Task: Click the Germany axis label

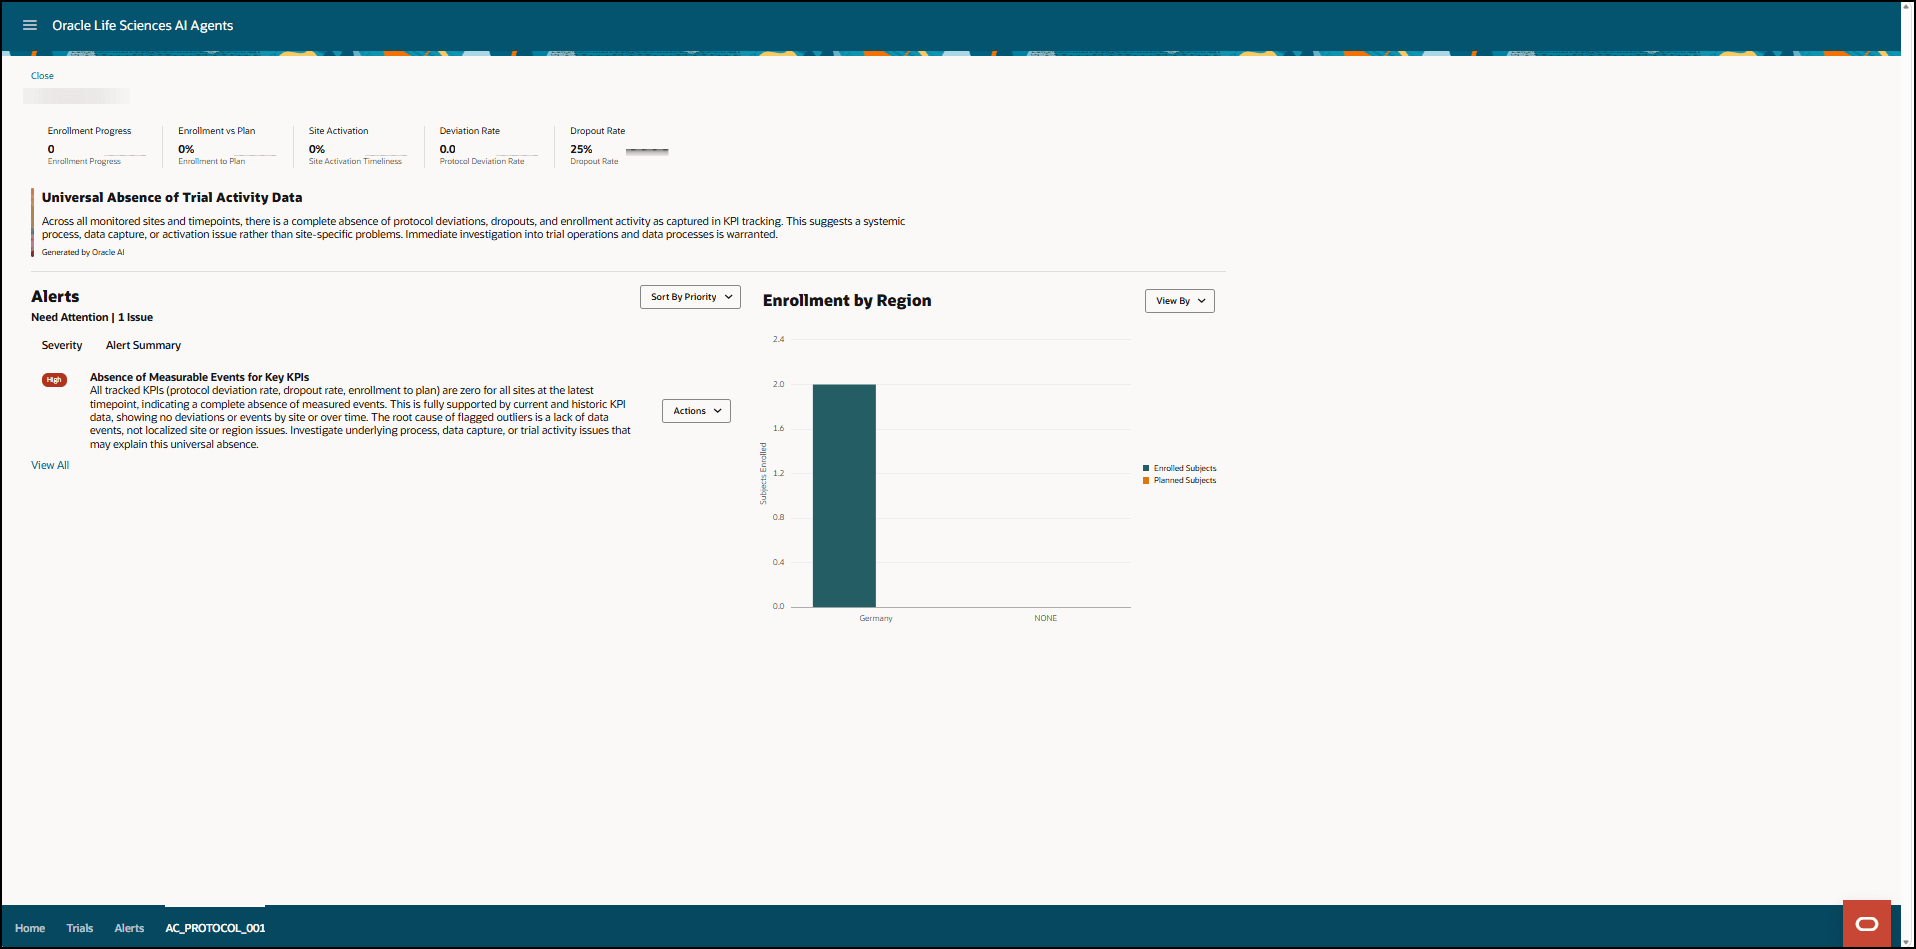Action: 876,618
